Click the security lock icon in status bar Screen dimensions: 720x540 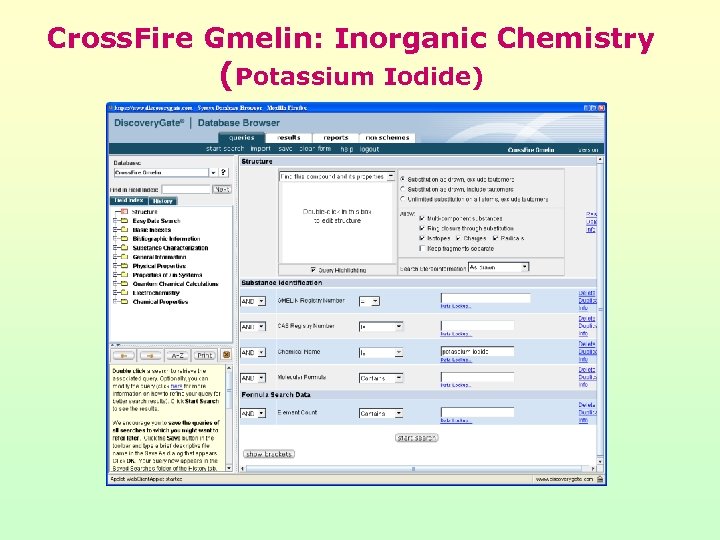tap(600, 479)
